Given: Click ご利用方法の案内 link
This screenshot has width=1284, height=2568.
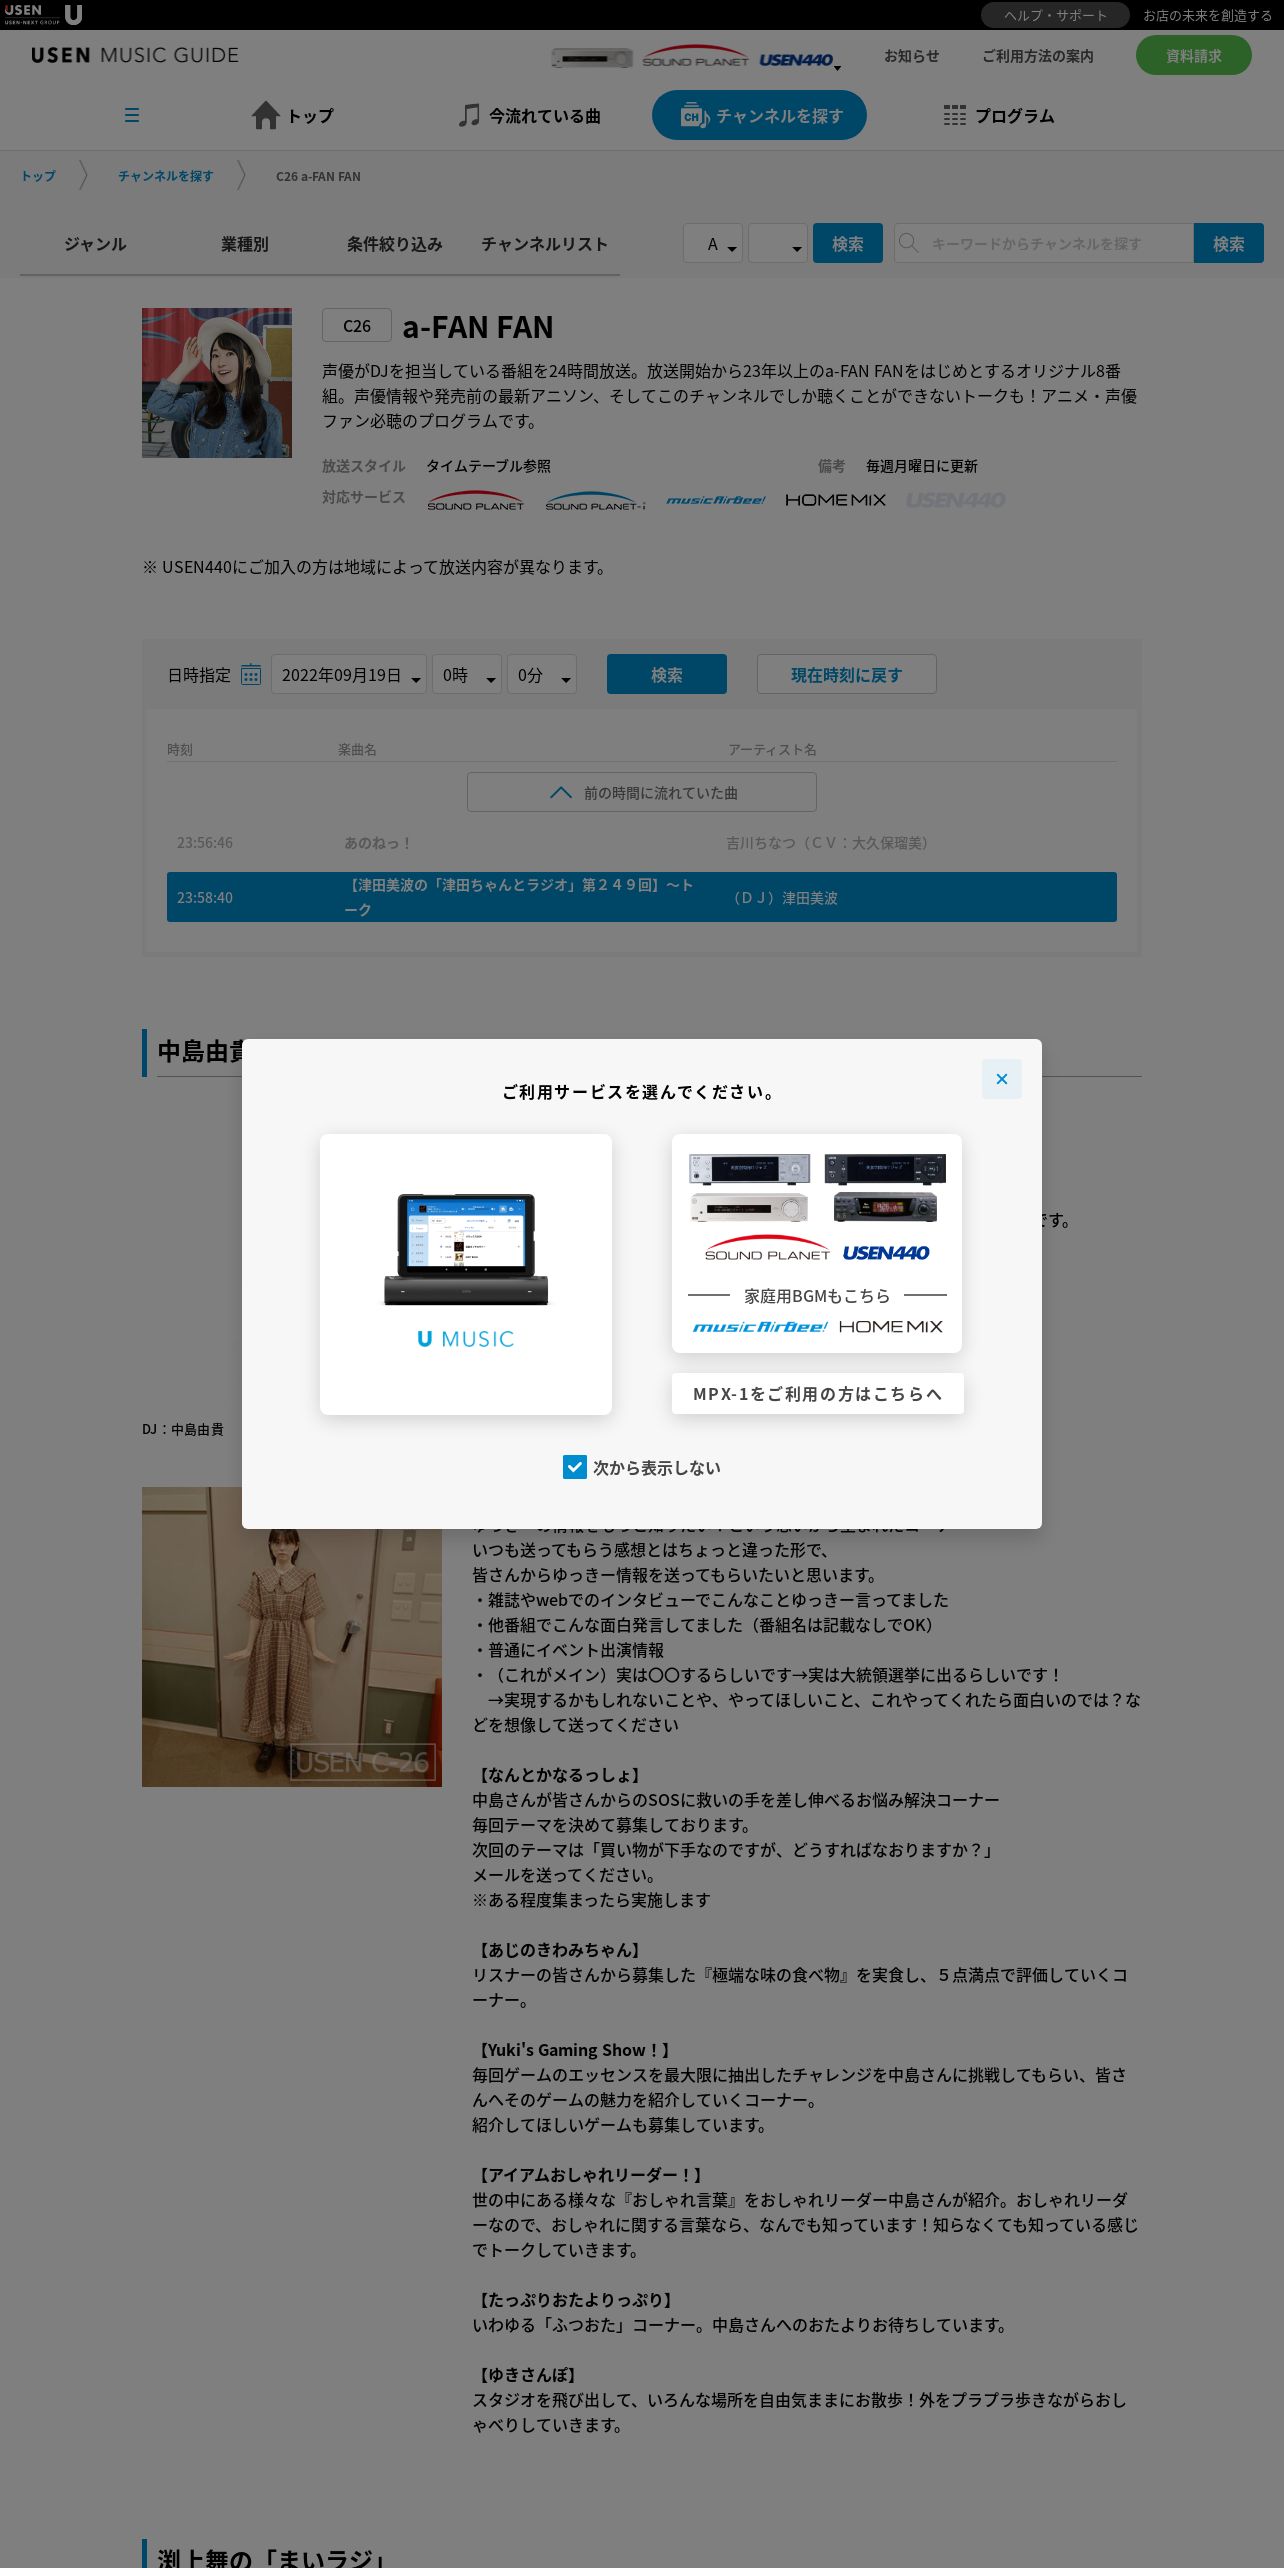Looking at the screenshot, I should (1037, 56).
